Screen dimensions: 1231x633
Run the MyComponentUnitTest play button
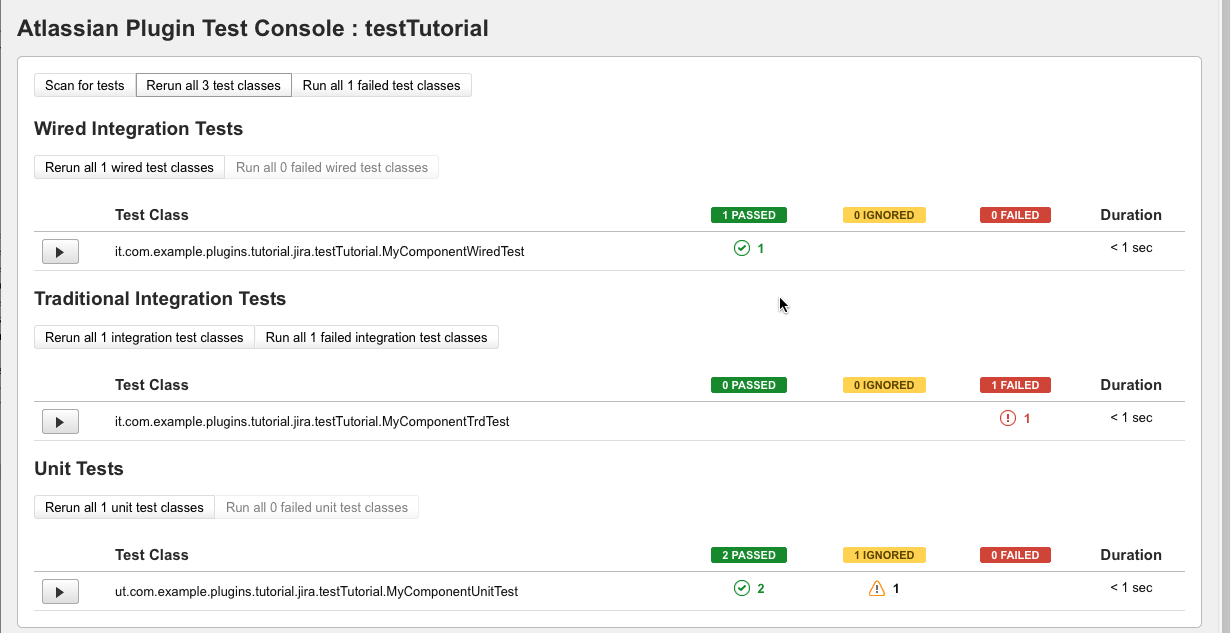pos(60,591)
